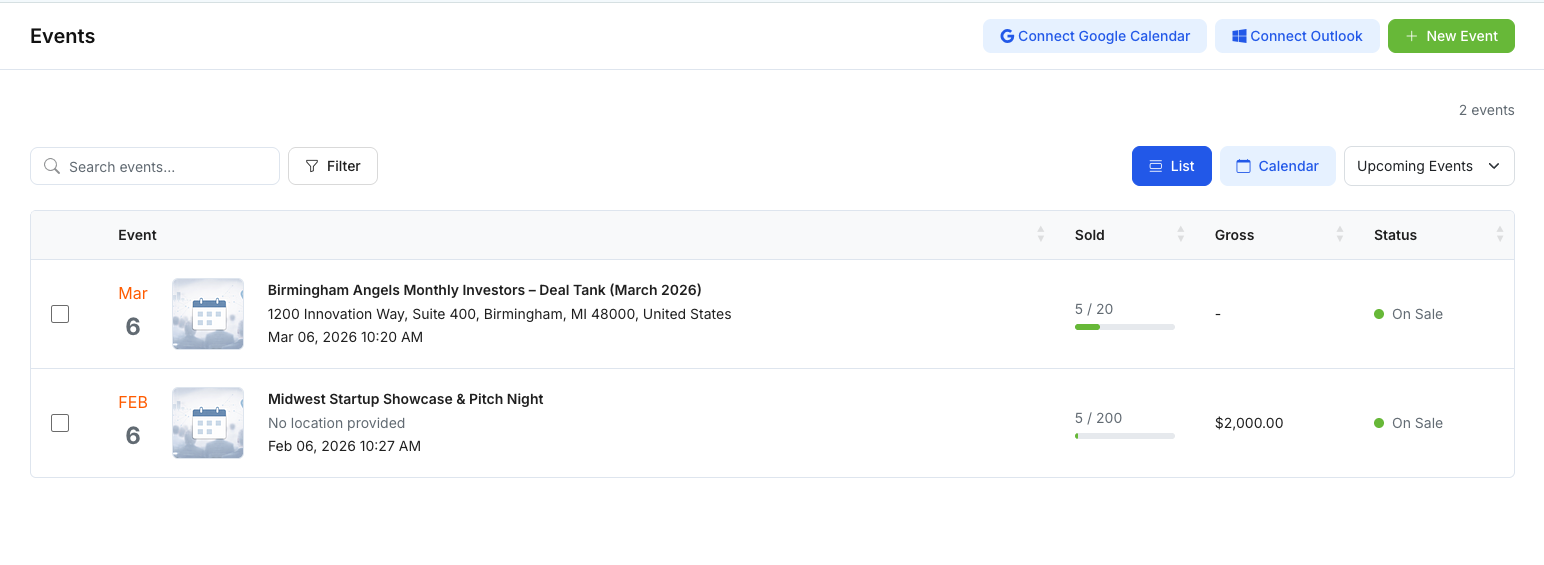The height and width of the screenshot is (565, 1544).
Task: Create a New Event
Action: pyautogui.click(x=1450, y=36)
